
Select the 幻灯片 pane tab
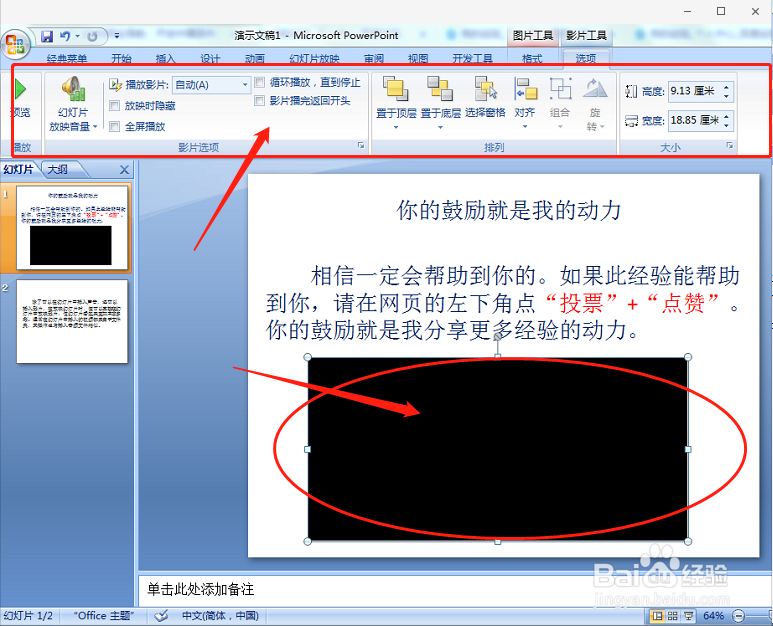click(x=19, y=170)
